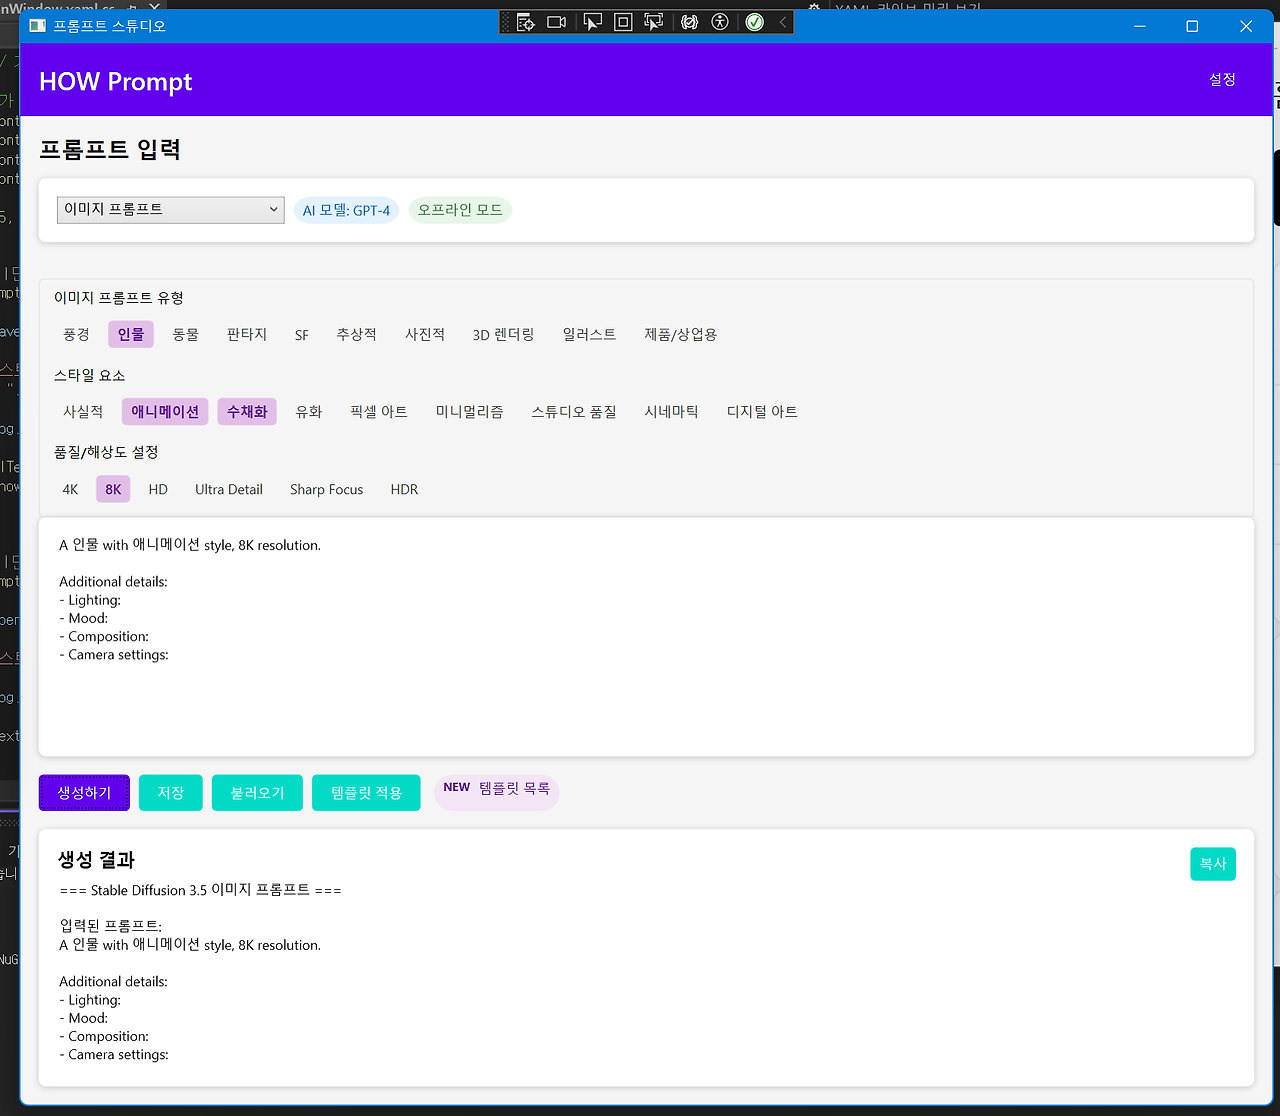
Task: Enable the HDR quality setting
Action: (x=404, y=489)
